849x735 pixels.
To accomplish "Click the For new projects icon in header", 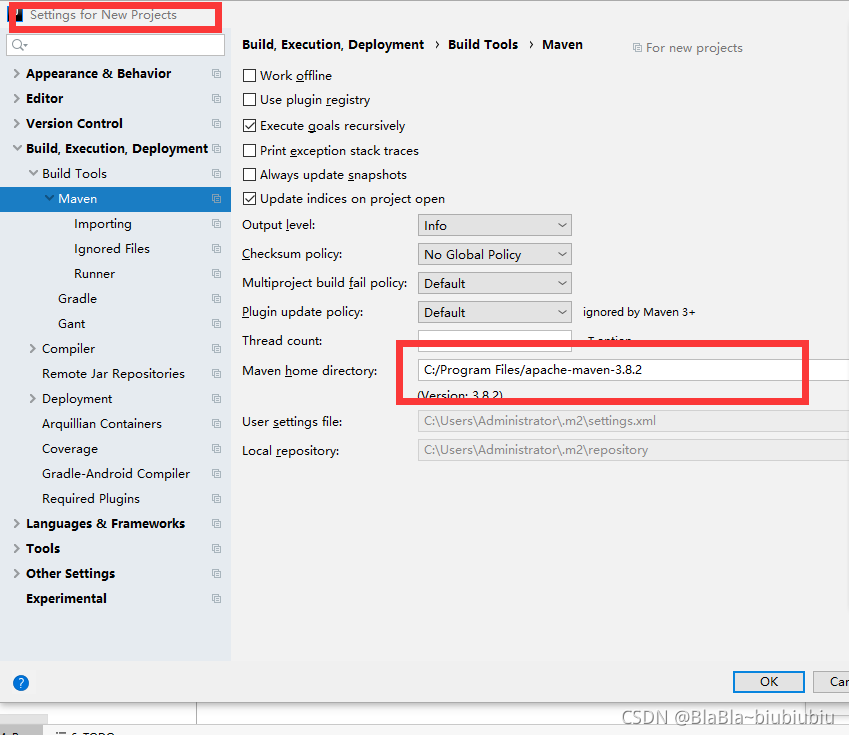I will (637, 48).
